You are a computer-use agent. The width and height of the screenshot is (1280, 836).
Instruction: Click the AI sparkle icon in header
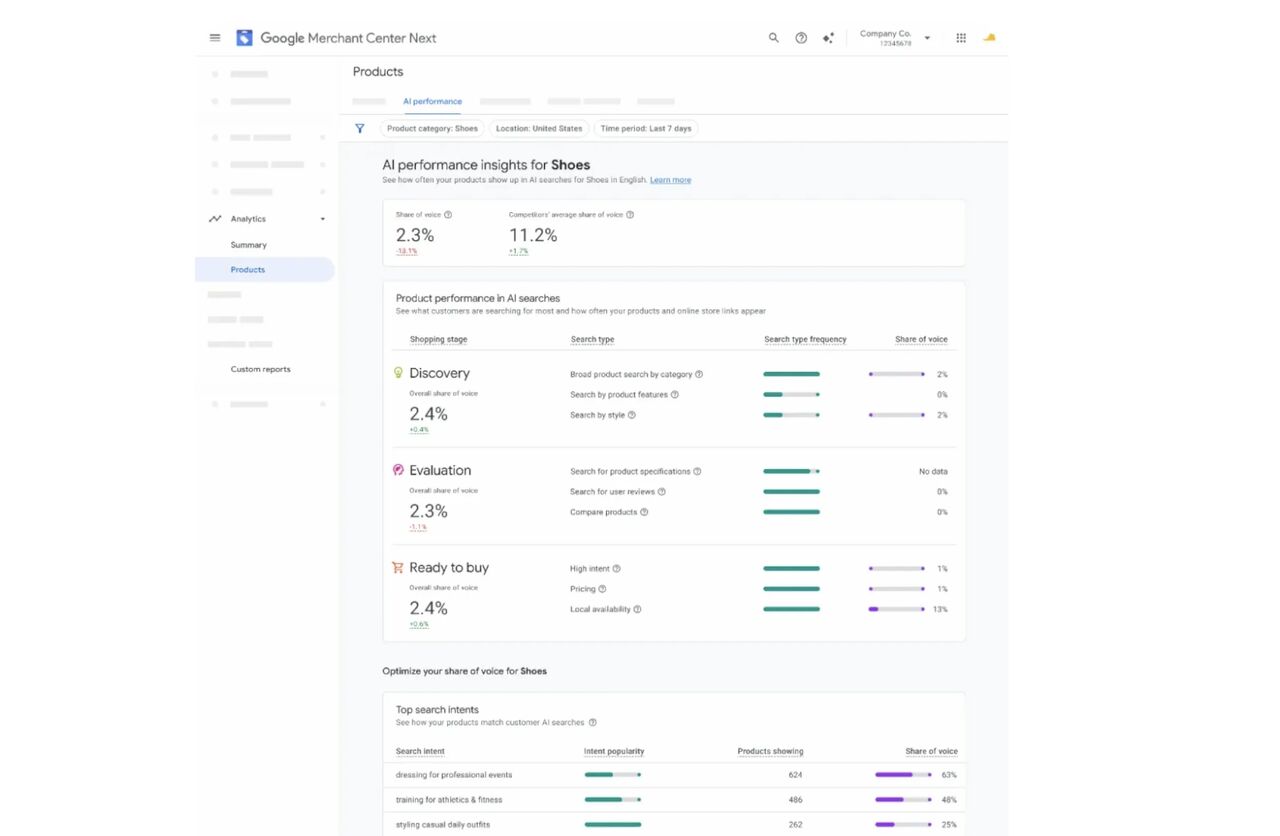828,38
